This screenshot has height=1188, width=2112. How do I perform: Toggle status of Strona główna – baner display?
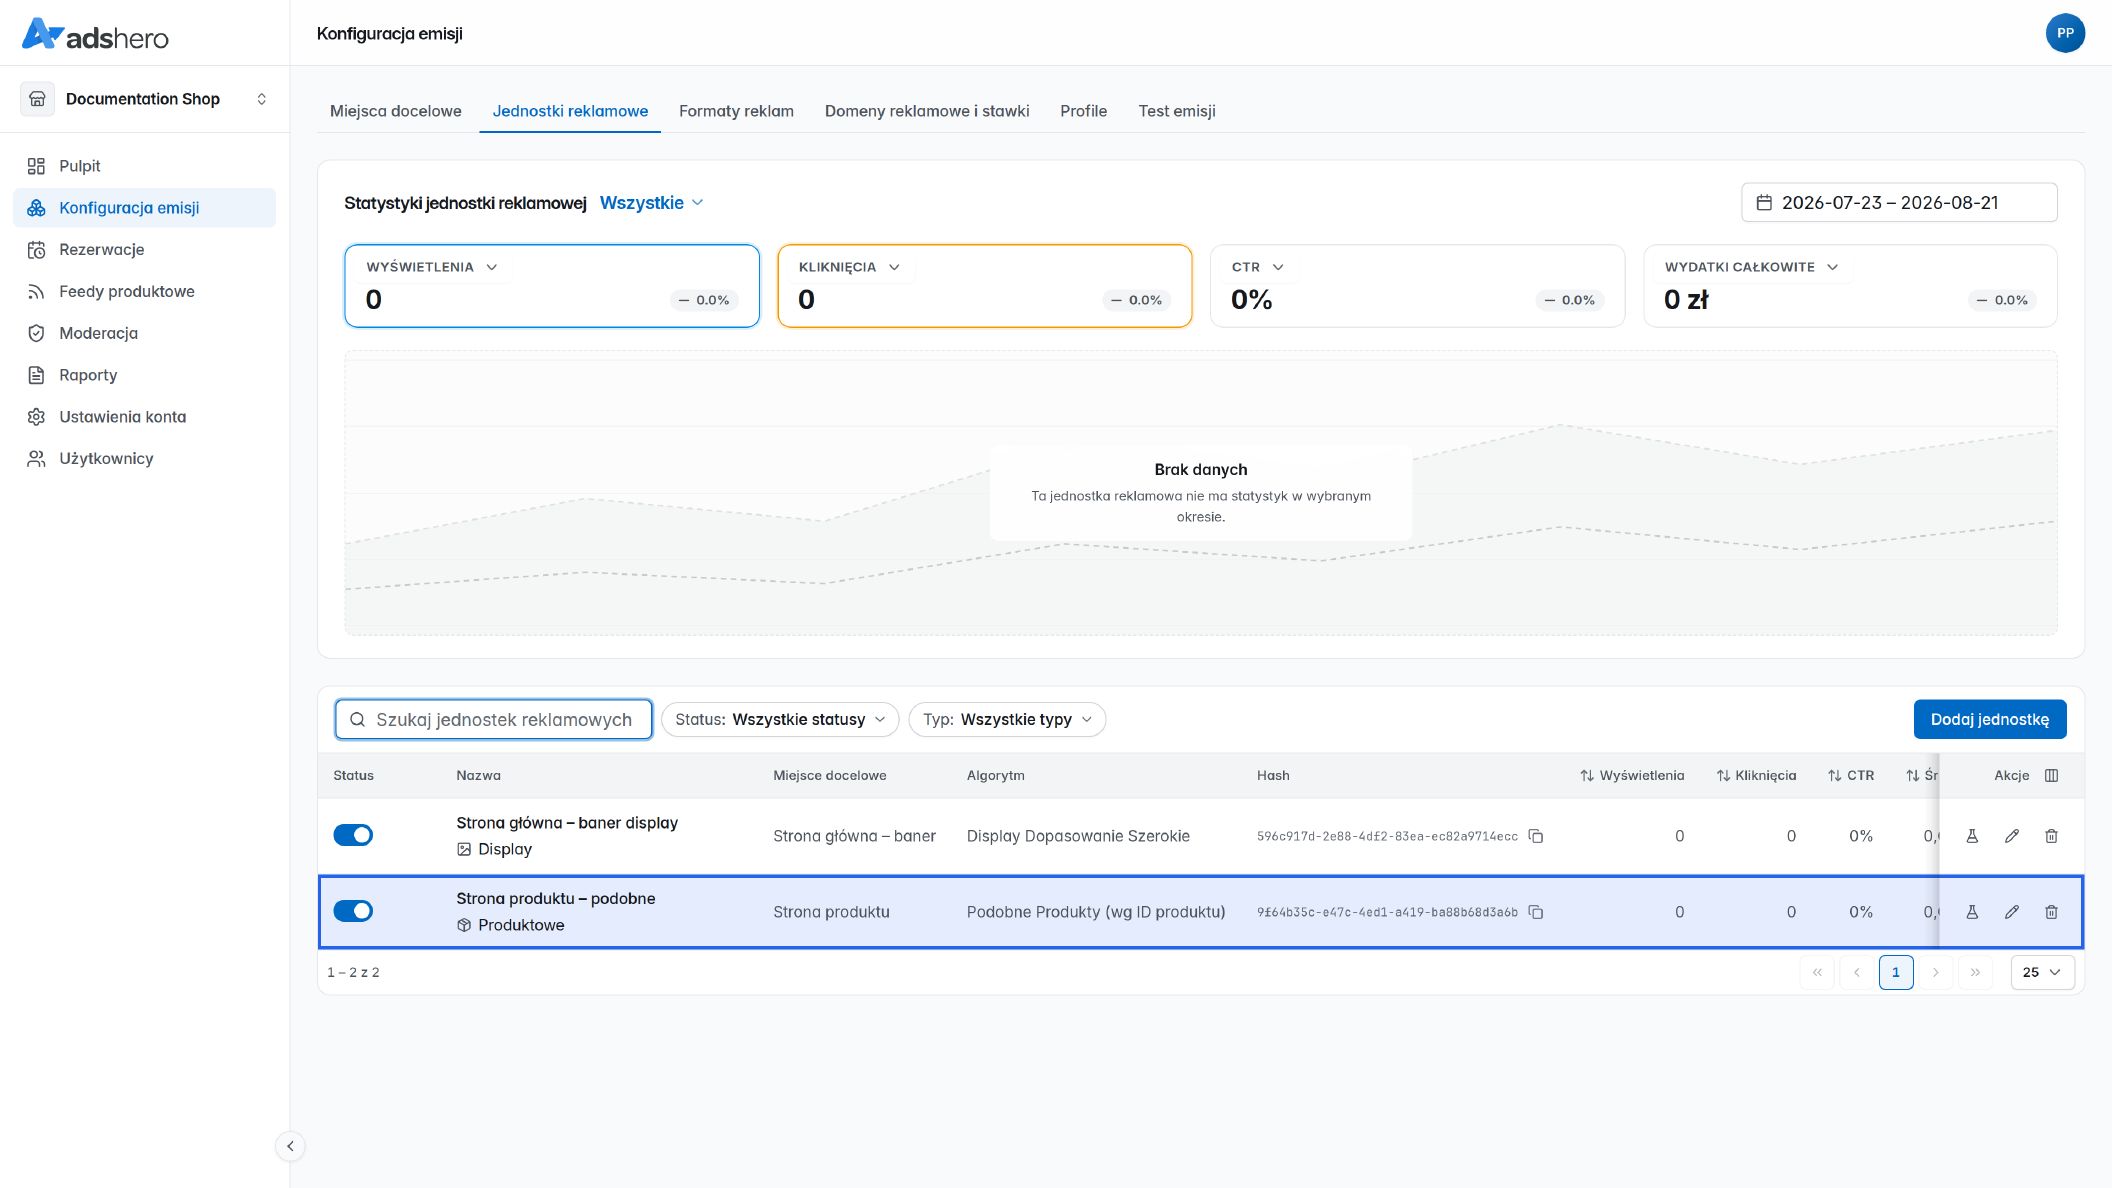(353, 835)
